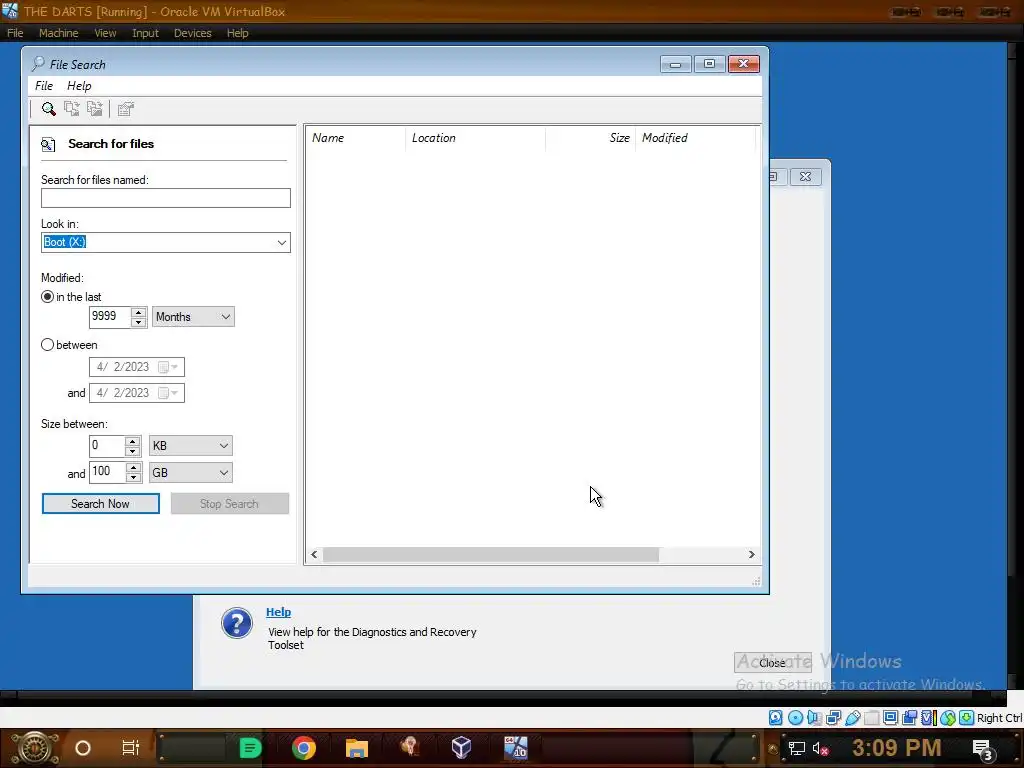Increase the 9999 months spinner value
The height and width of the screenshot is (768, 1024).
pos(138,312)
